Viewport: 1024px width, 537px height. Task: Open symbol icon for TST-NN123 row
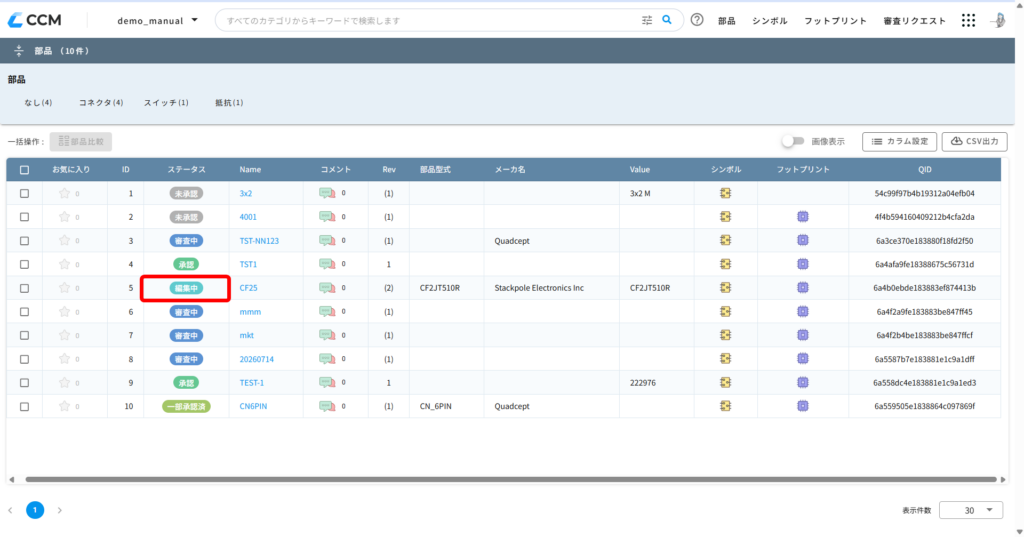(726, 240)
